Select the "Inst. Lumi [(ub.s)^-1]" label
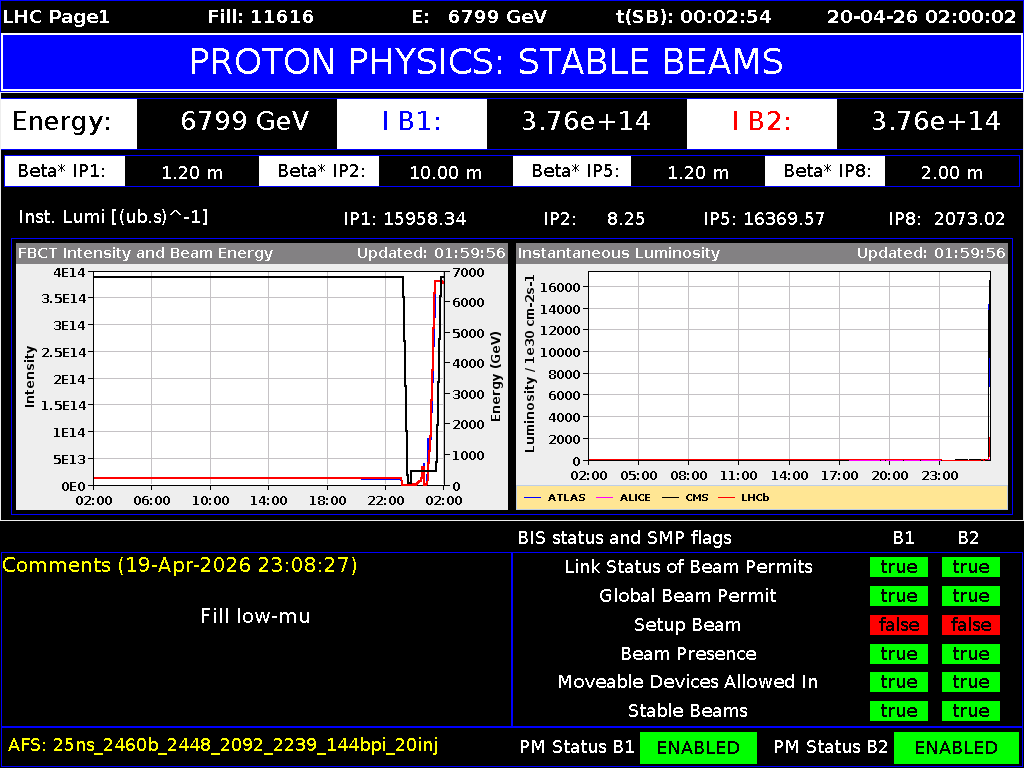Viewport: 1024px width, 768px height. click(x=113, y=217)
